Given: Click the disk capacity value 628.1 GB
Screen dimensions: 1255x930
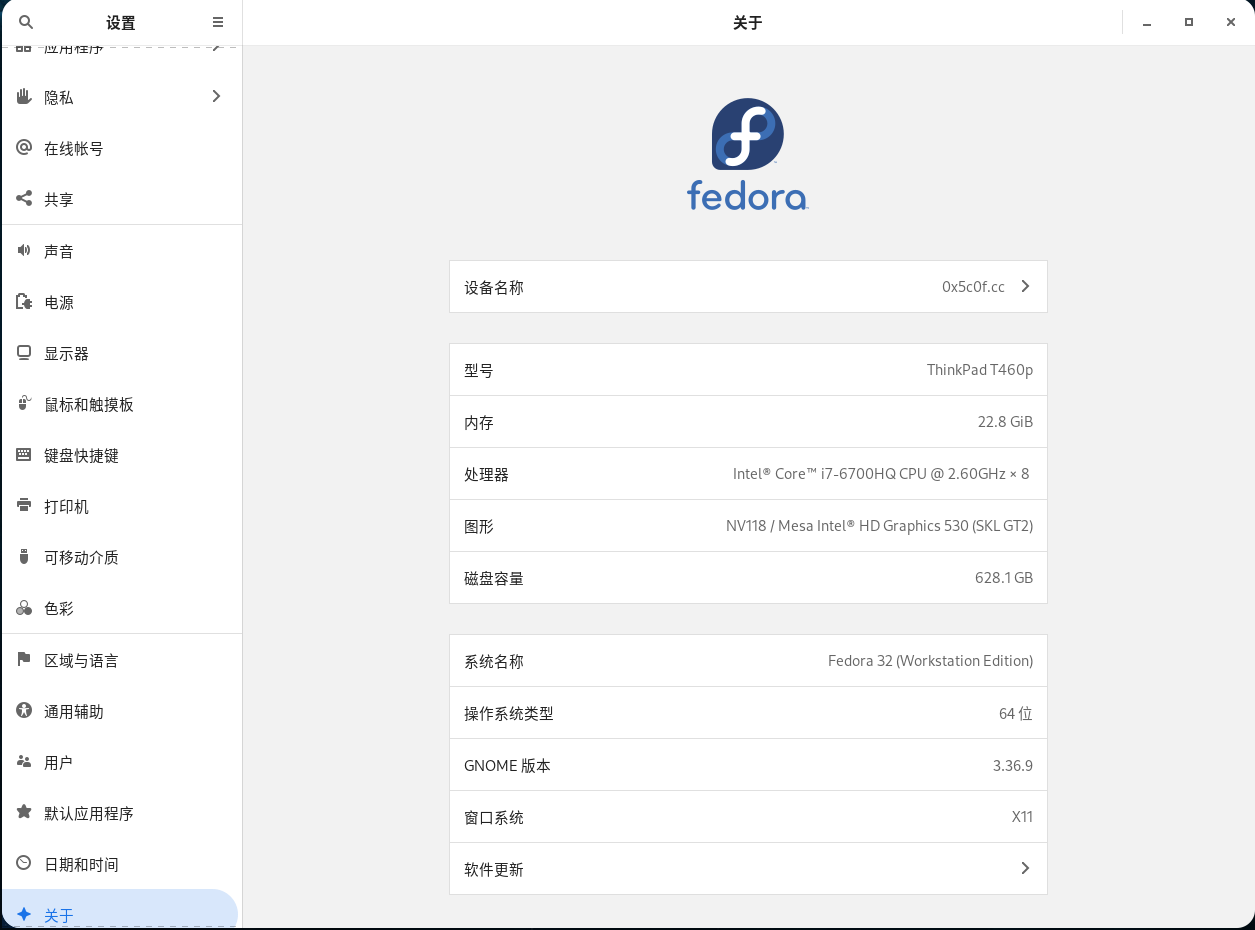Looking at the screenshot, I should tap(1004, 578).
